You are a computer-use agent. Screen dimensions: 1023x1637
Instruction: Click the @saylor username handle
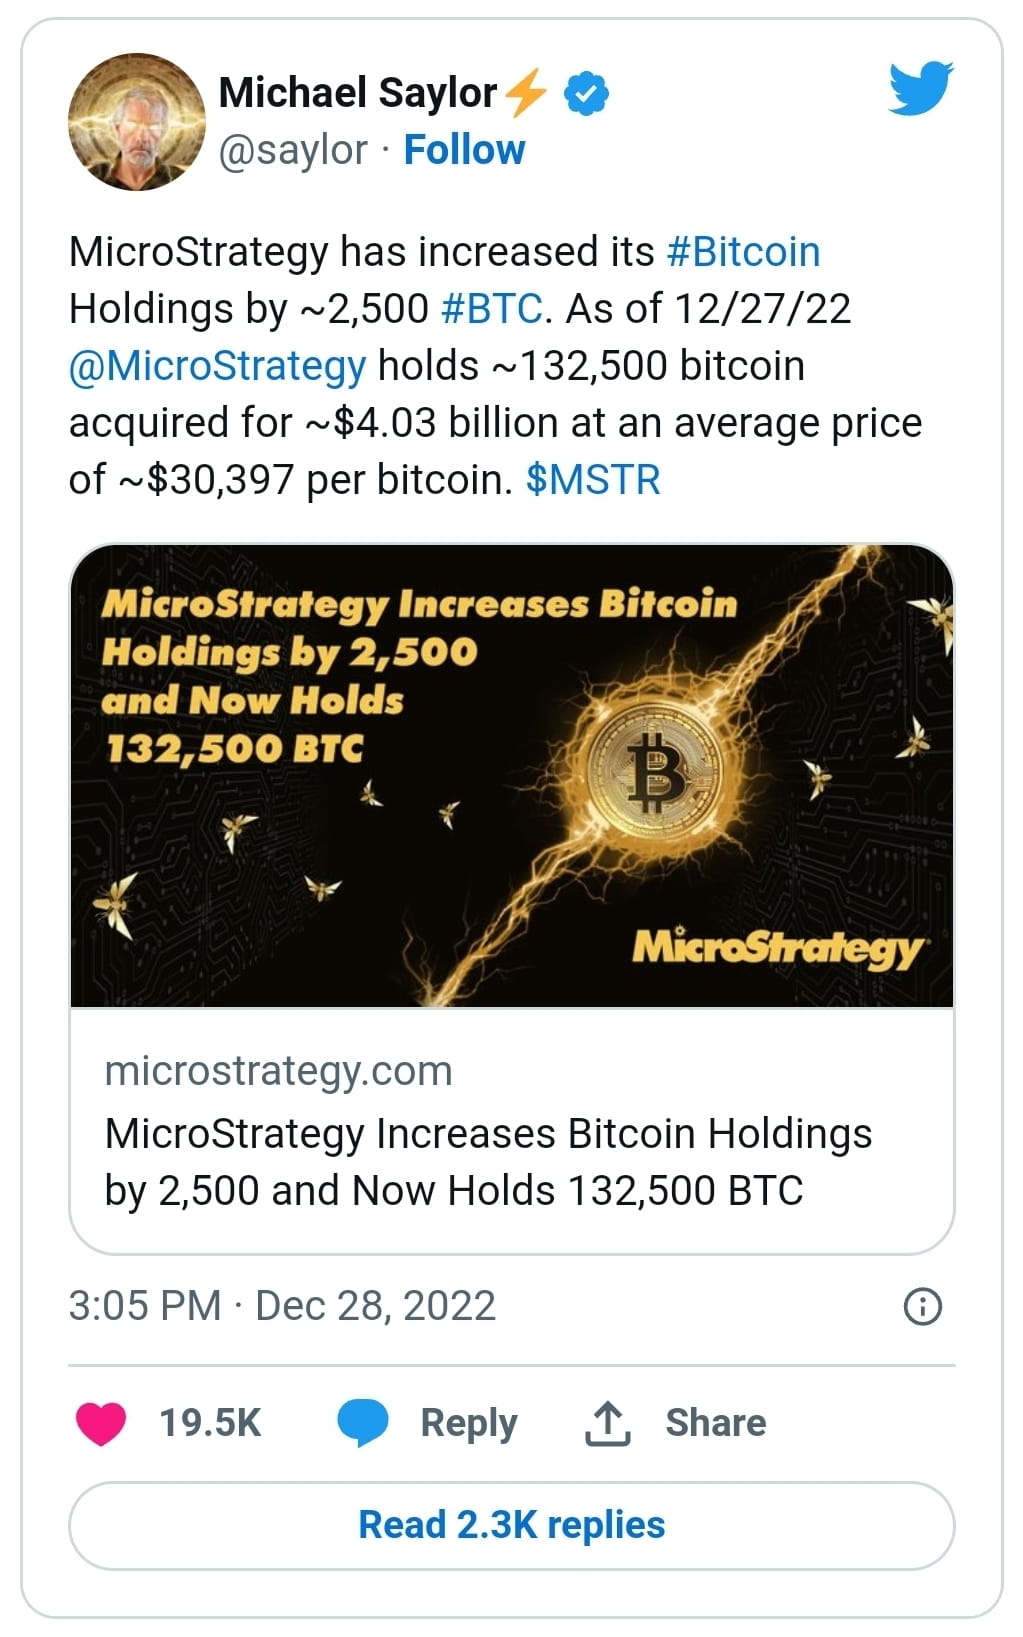pos(291,150)
